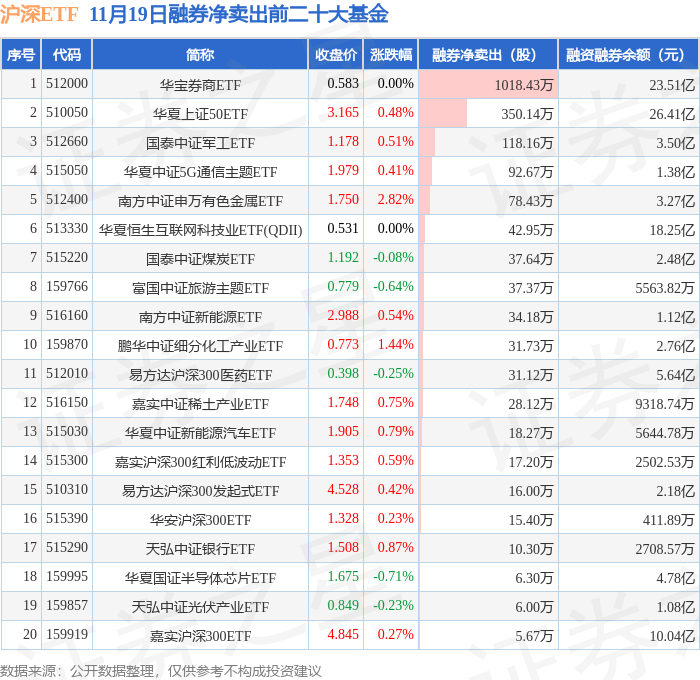700x680 pixels.
Task: Click the 11月19日融券净卖出前二十大基金 heading
Action: 239,14
